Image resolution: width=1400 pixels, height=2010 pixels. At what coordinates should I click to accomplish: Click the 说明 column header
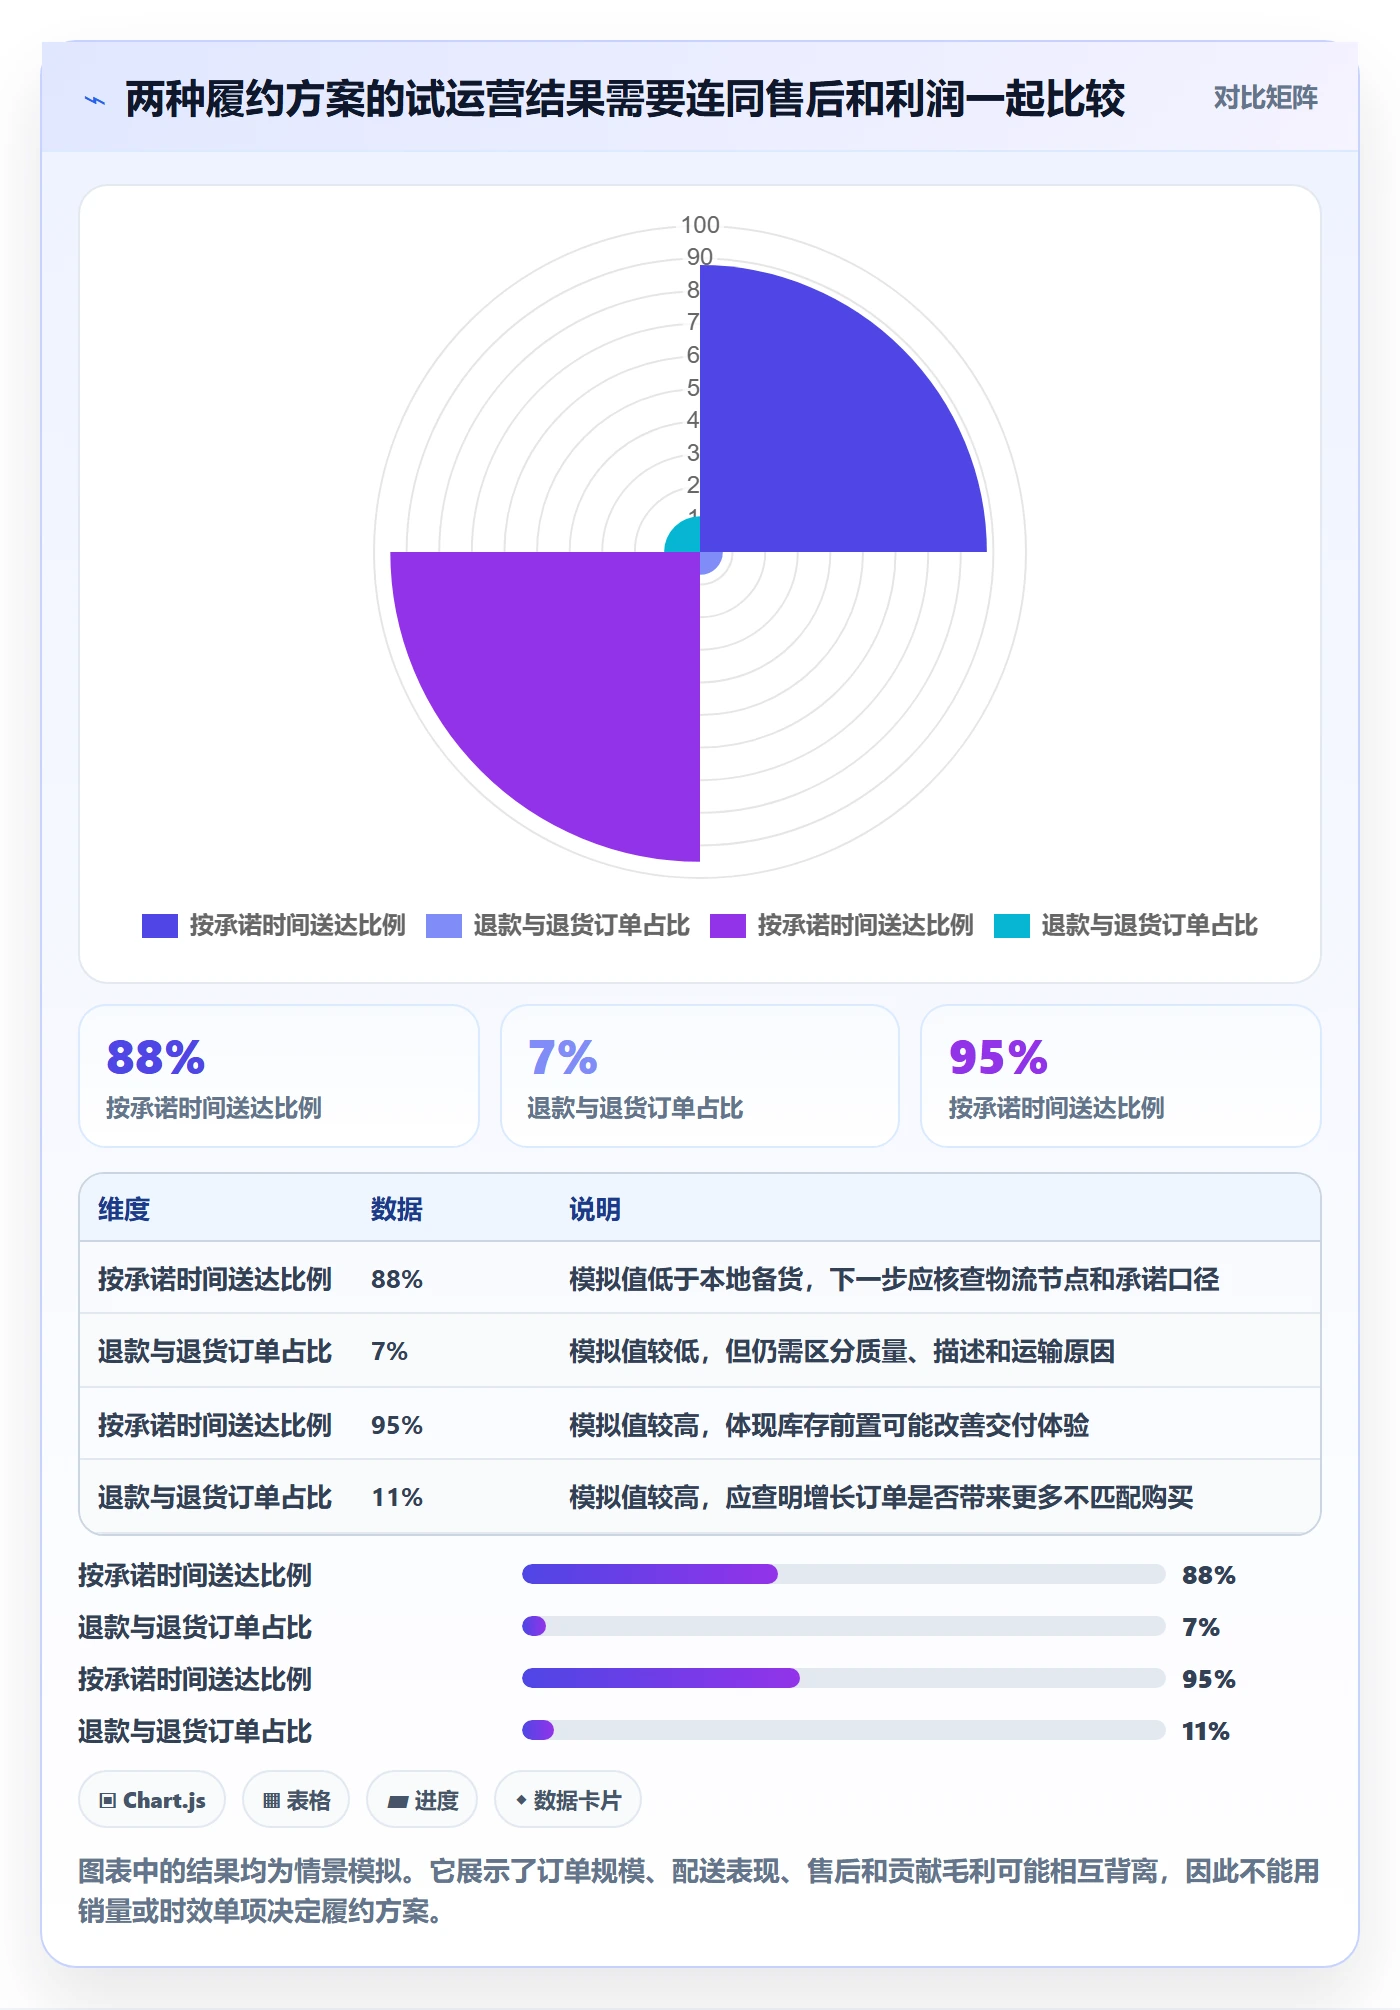tap(595, 1209)
